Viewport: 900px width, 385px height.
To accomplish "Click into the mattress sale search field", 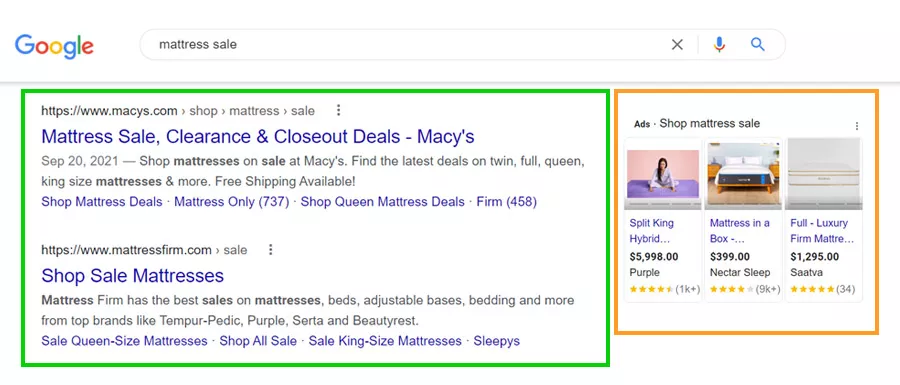I will click(x=402, y=45).
